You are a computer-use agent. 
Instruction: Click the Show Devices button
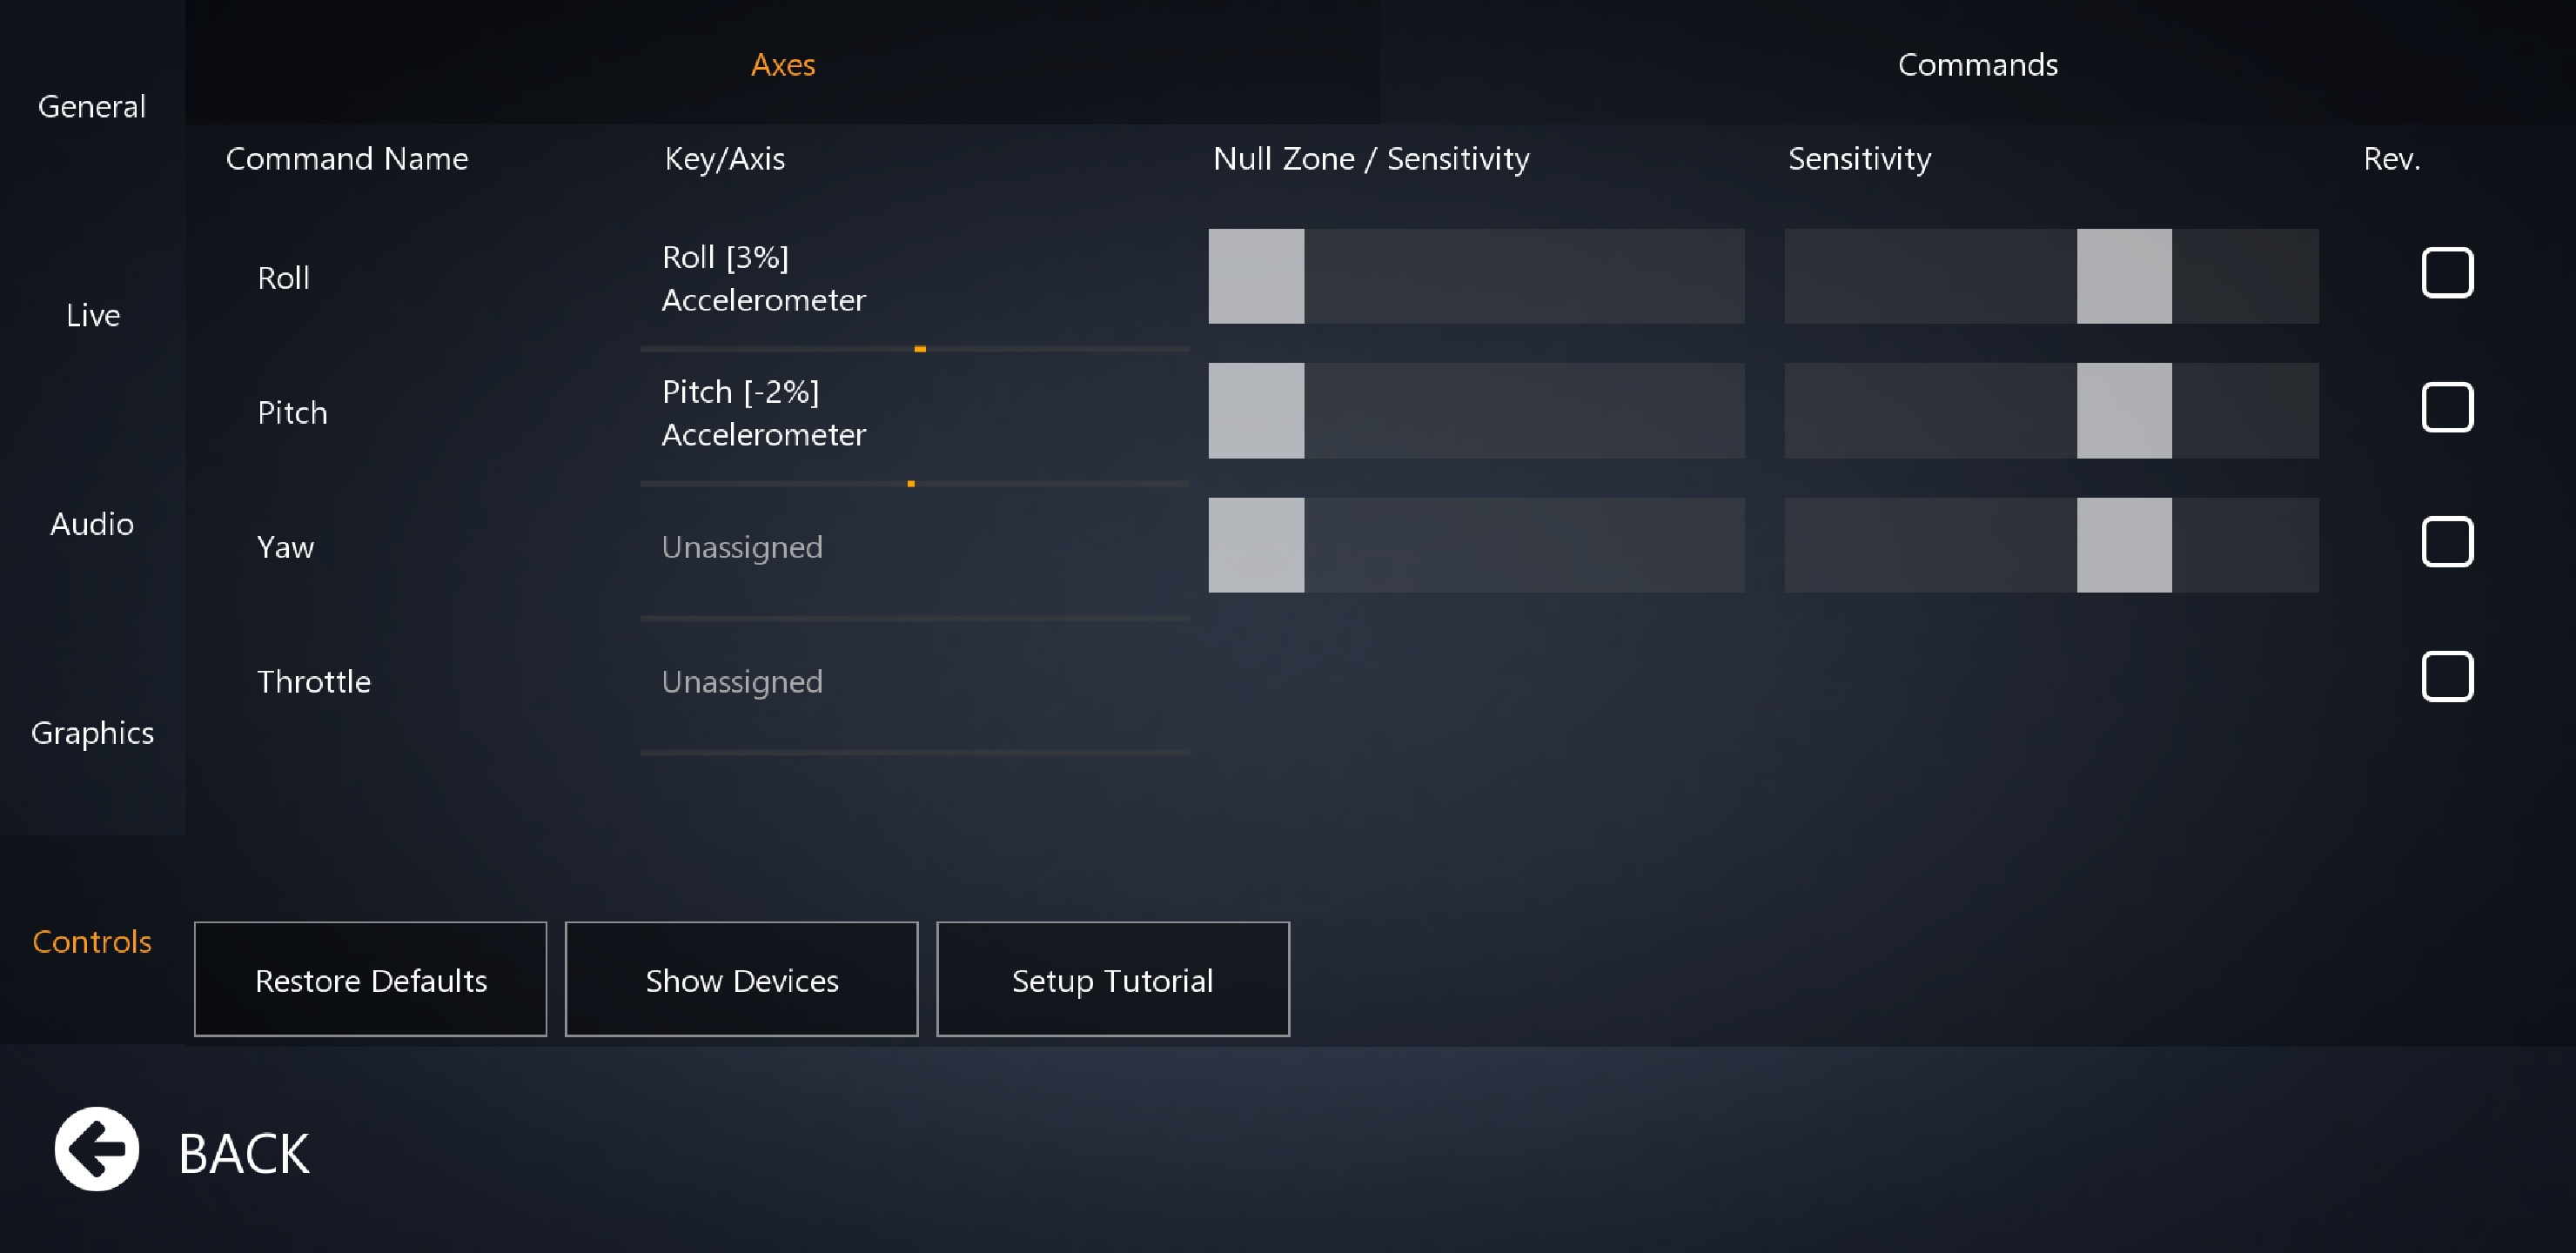741,980
